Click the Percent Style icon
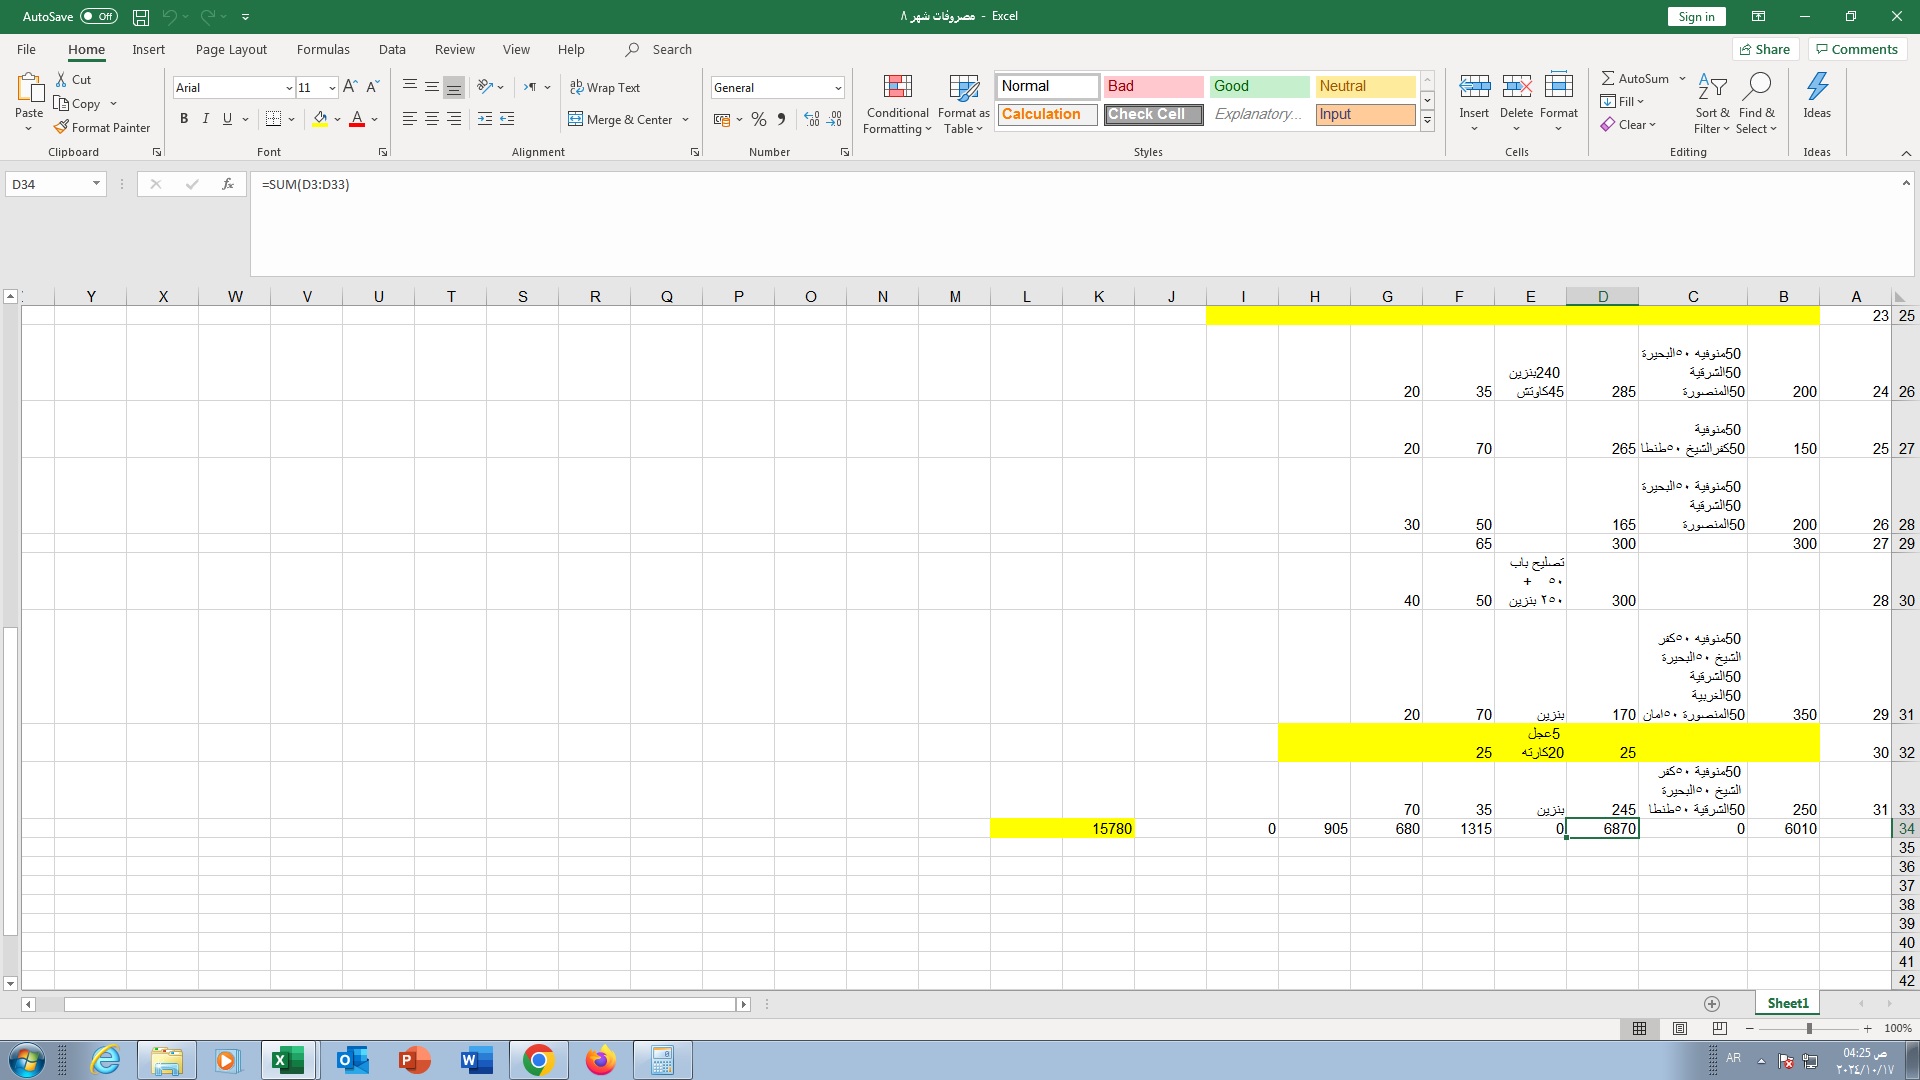 pyautogui.click(x=759, y=119)
